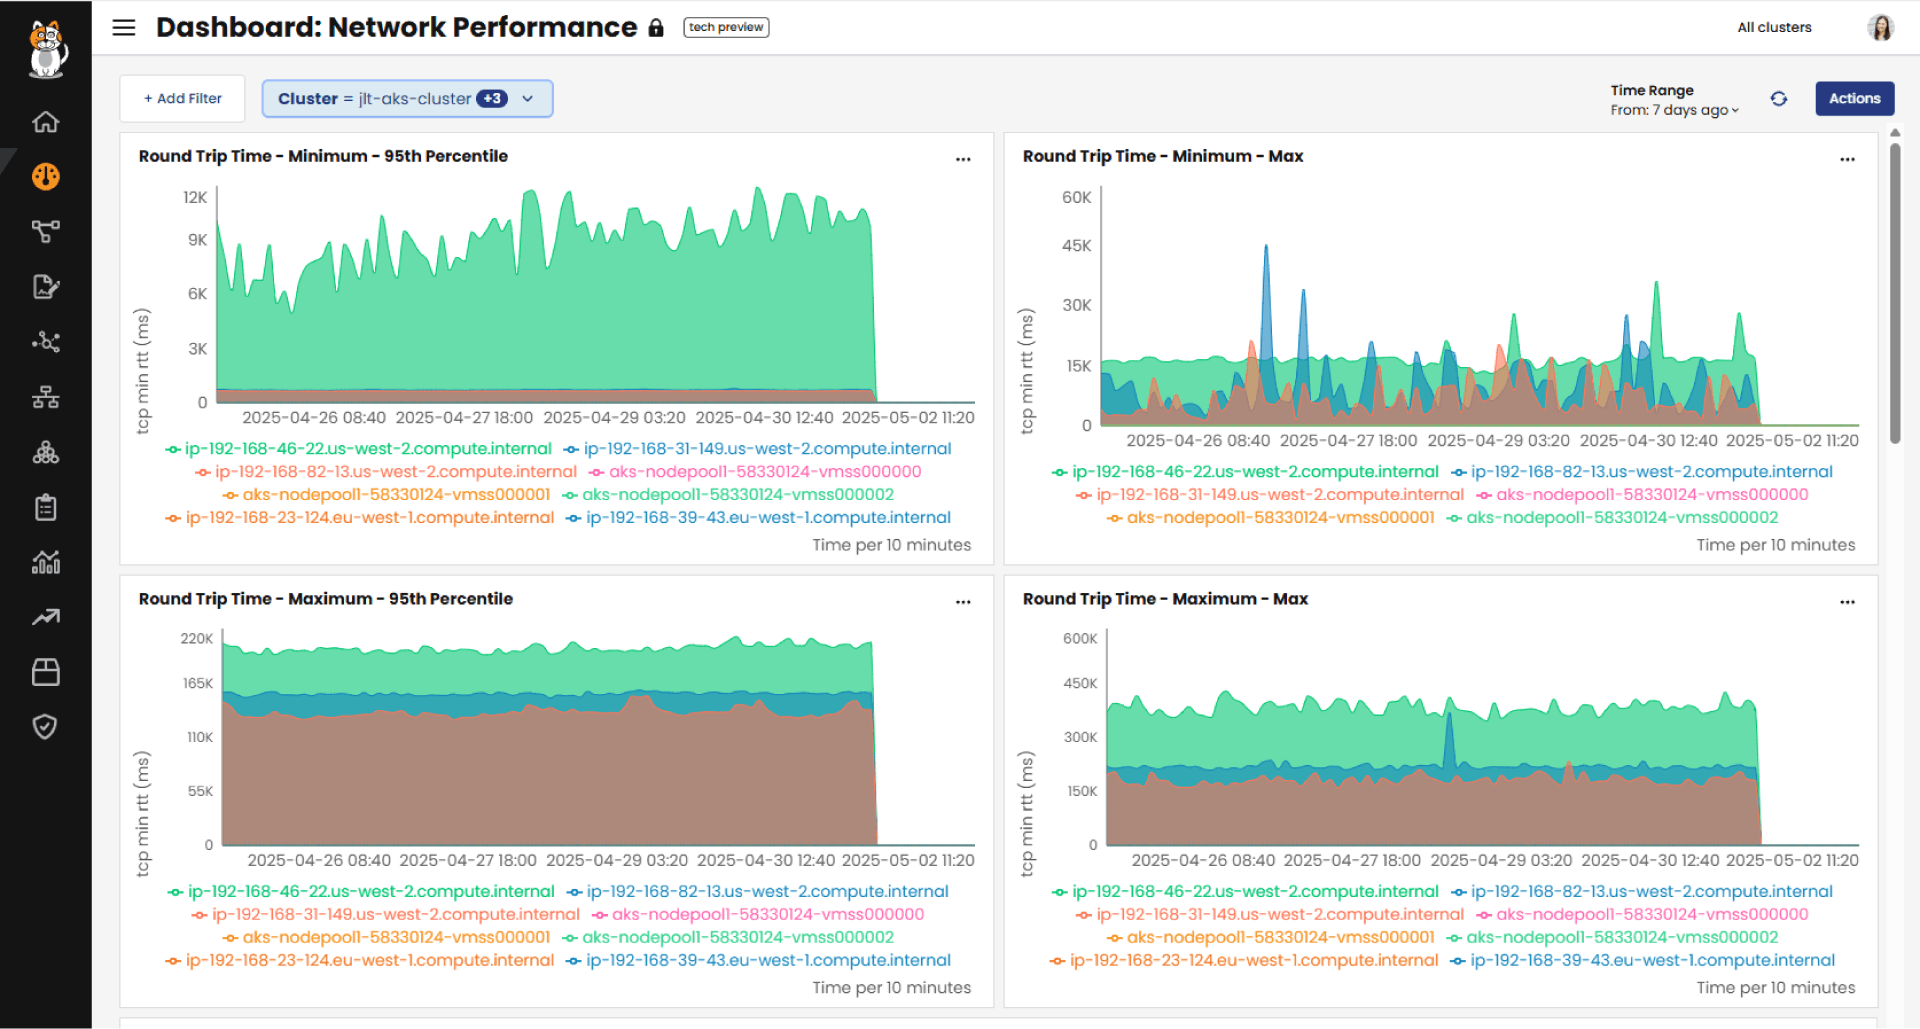The image size is (1920, 1029).
Task: Click the upward trending arrow sidebar icon
Action: click(x=46, y=617)
